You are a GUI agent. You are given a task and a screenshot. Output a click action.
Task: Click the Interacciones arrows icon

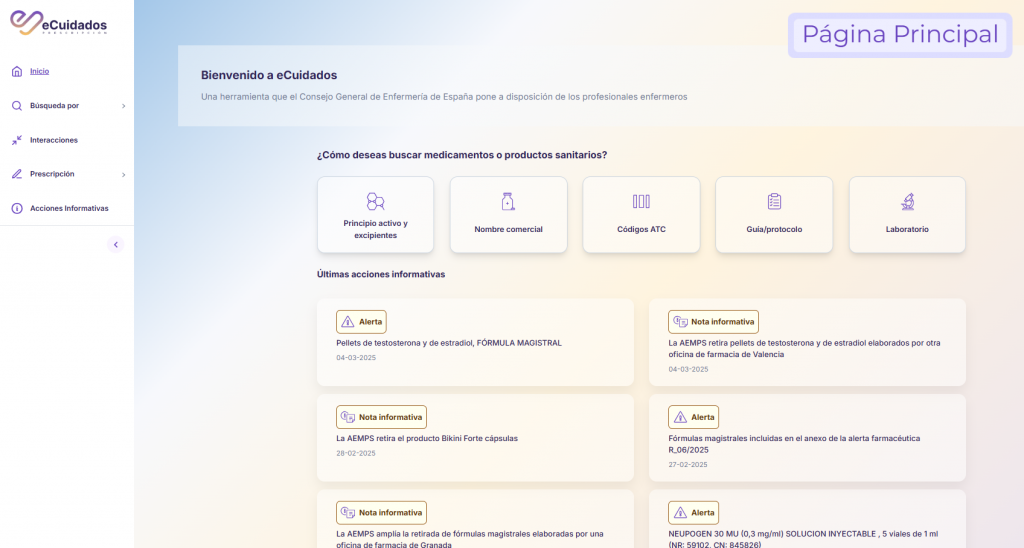(x=17, y=140)
